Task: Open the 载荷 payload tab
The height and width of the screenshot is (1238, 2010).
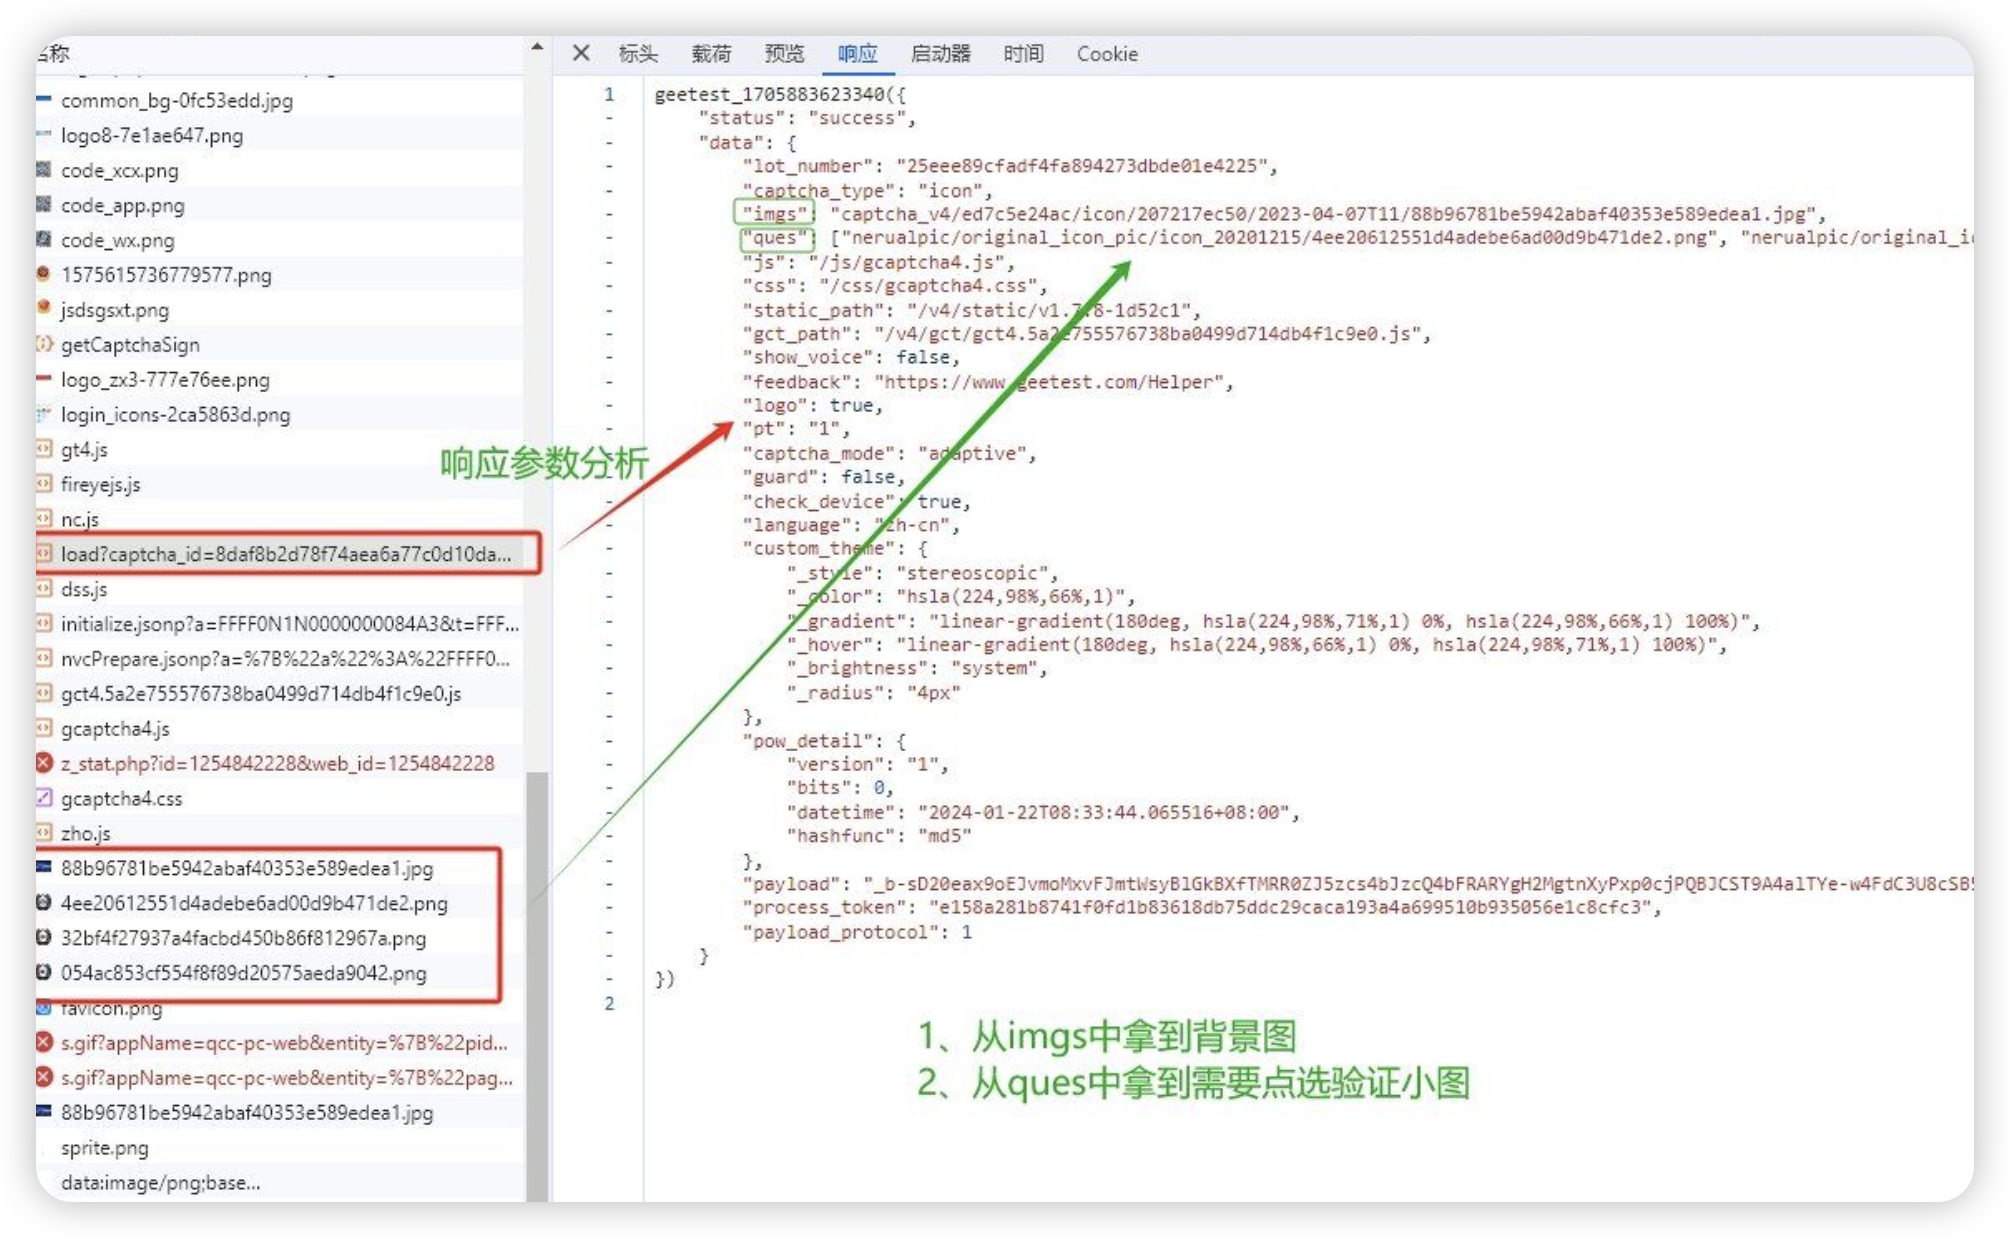Action: pos(711,54)
